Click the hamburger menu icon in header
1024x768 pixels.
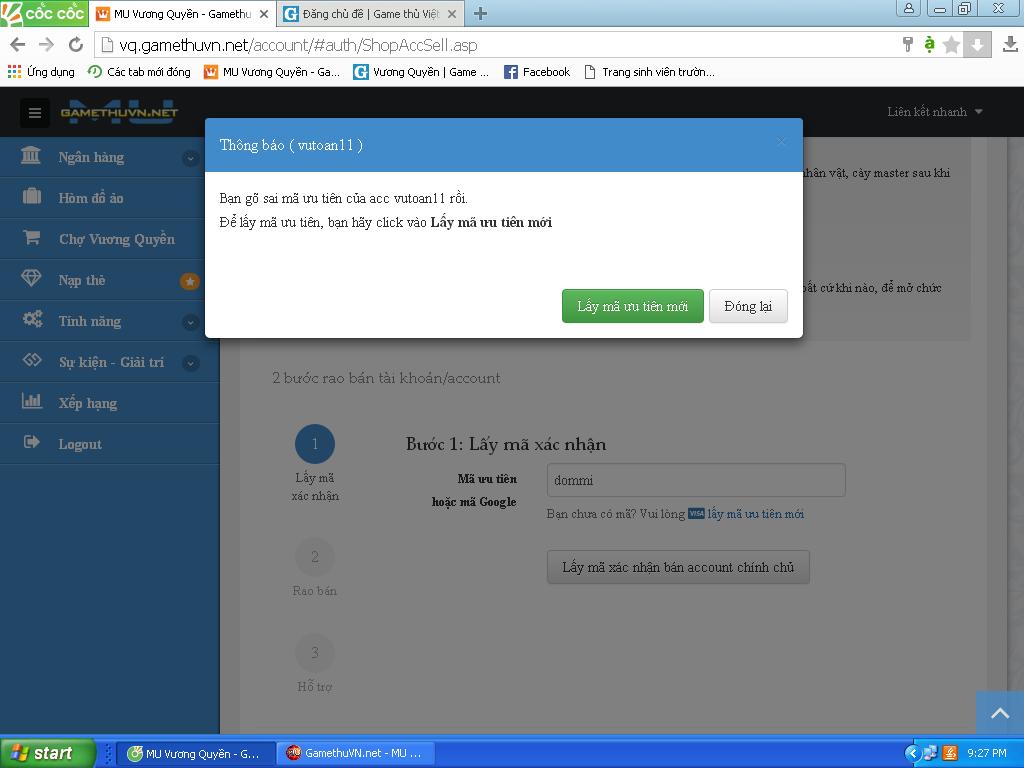(x=34, y=113)
